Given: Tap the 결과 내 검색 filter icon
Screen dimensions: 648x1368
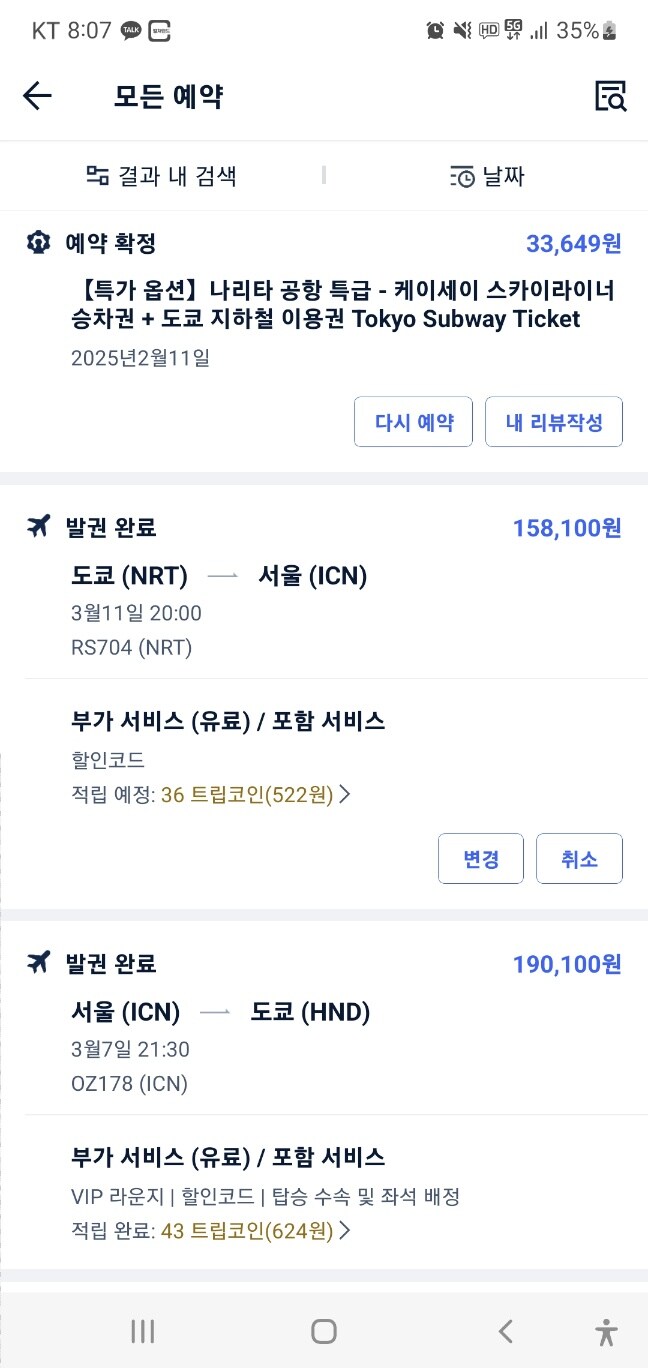Looking at the screenshot, I should point(98,177).
